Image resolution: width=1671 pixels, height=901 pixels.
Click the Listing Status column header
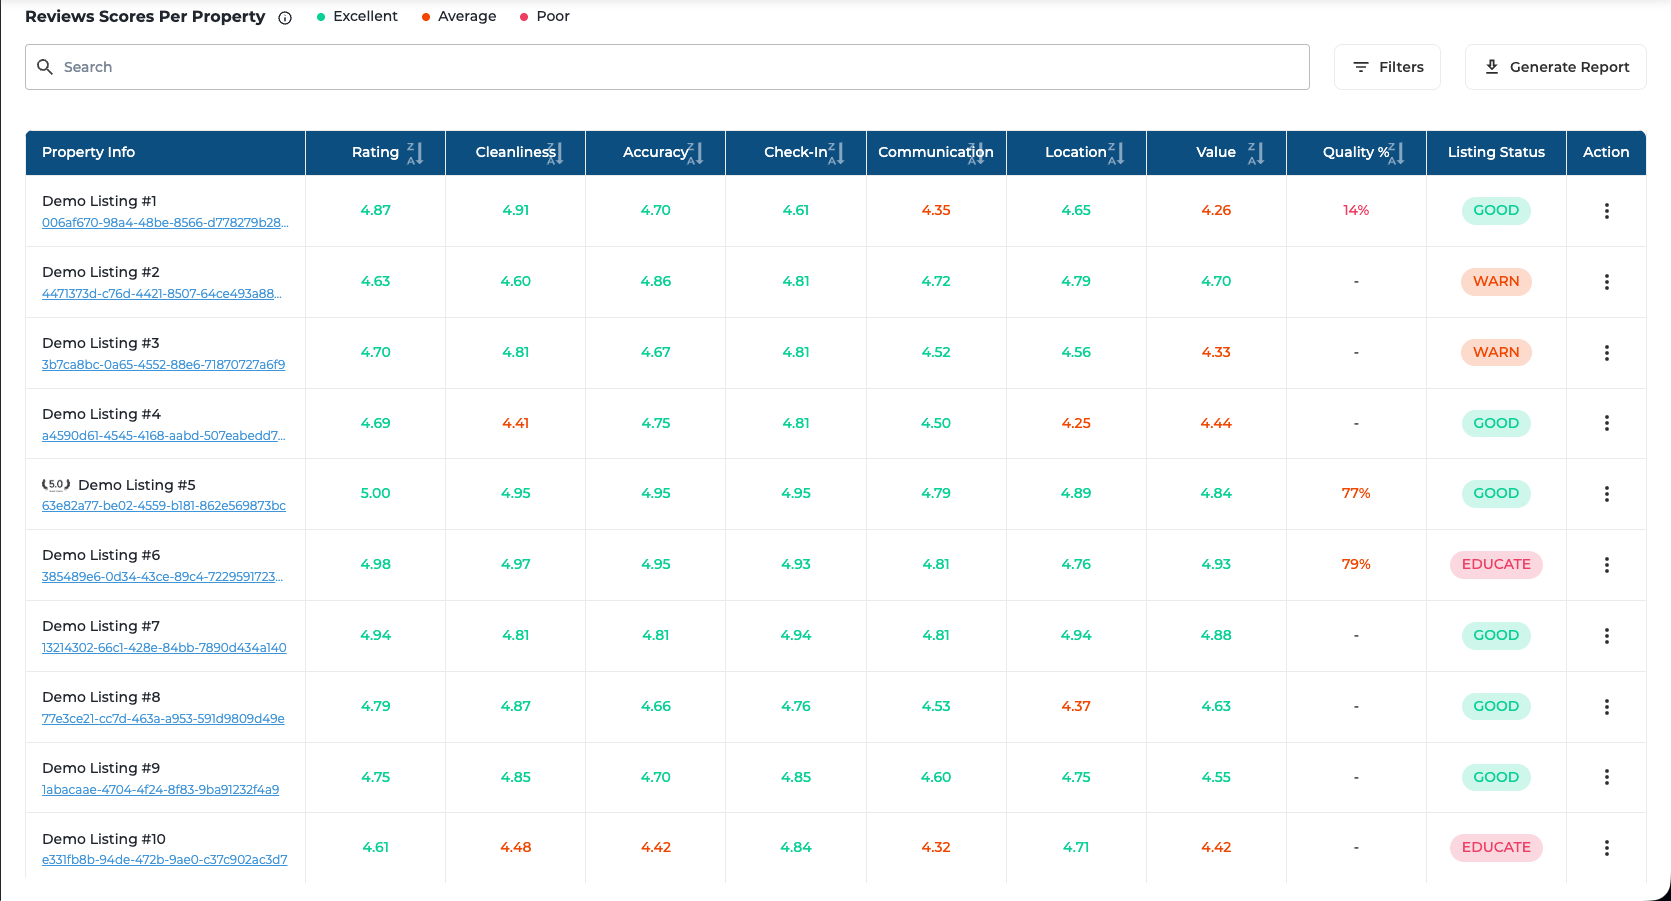tap(1495, 152)
